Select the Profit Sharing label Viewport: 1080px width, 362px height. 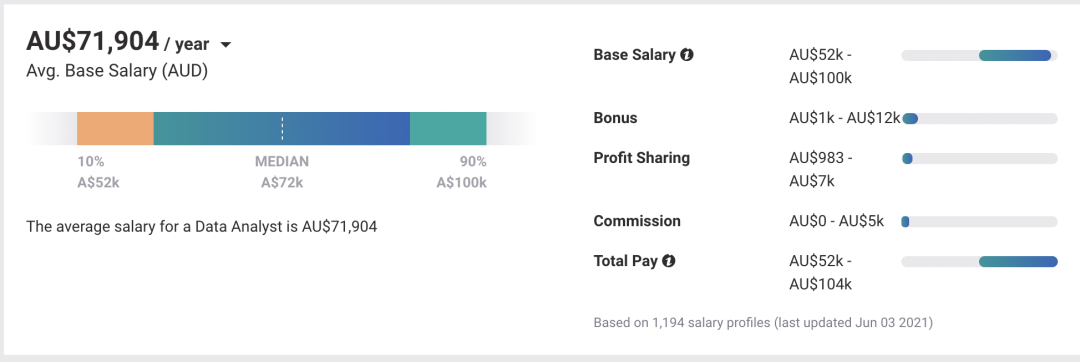pyautogui.click(x=641, y=158)
